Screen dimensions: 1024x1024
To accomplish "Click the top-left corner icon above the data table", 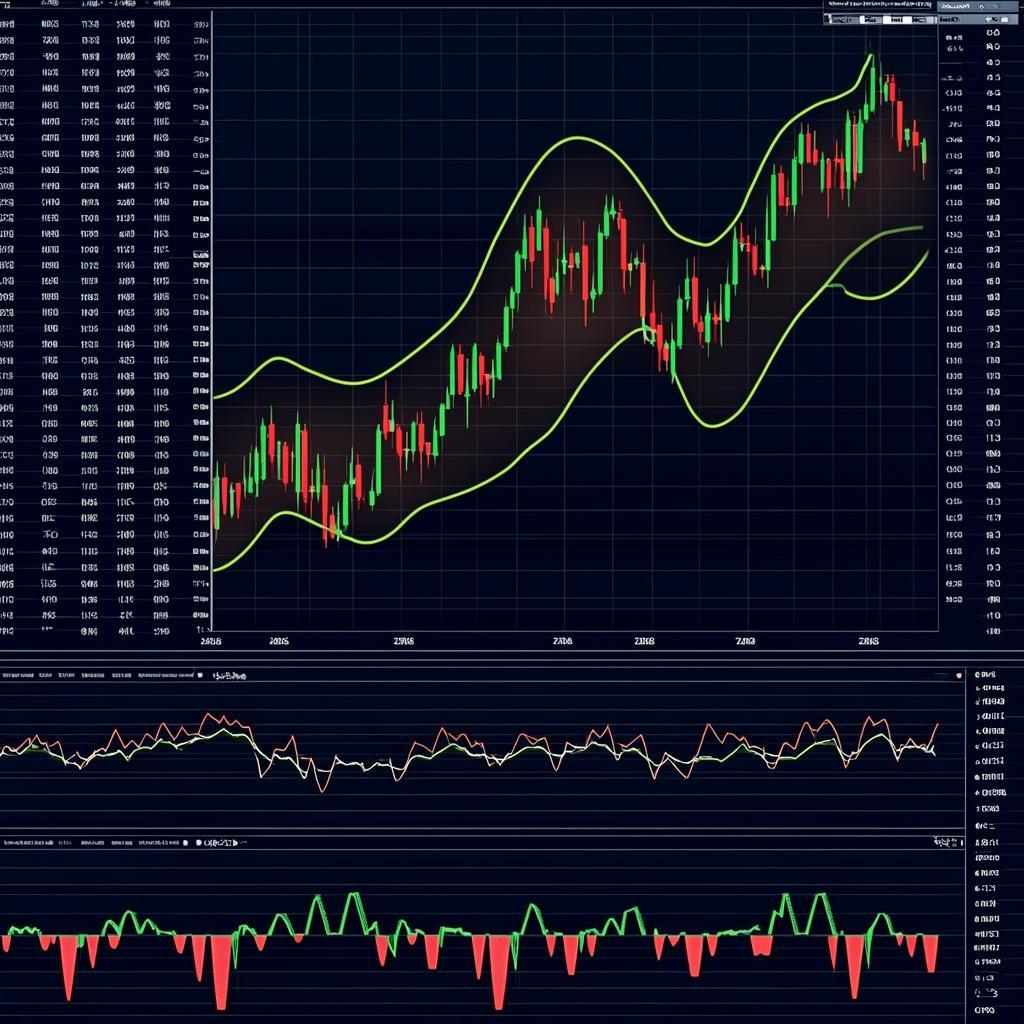I will pos(7,5).
